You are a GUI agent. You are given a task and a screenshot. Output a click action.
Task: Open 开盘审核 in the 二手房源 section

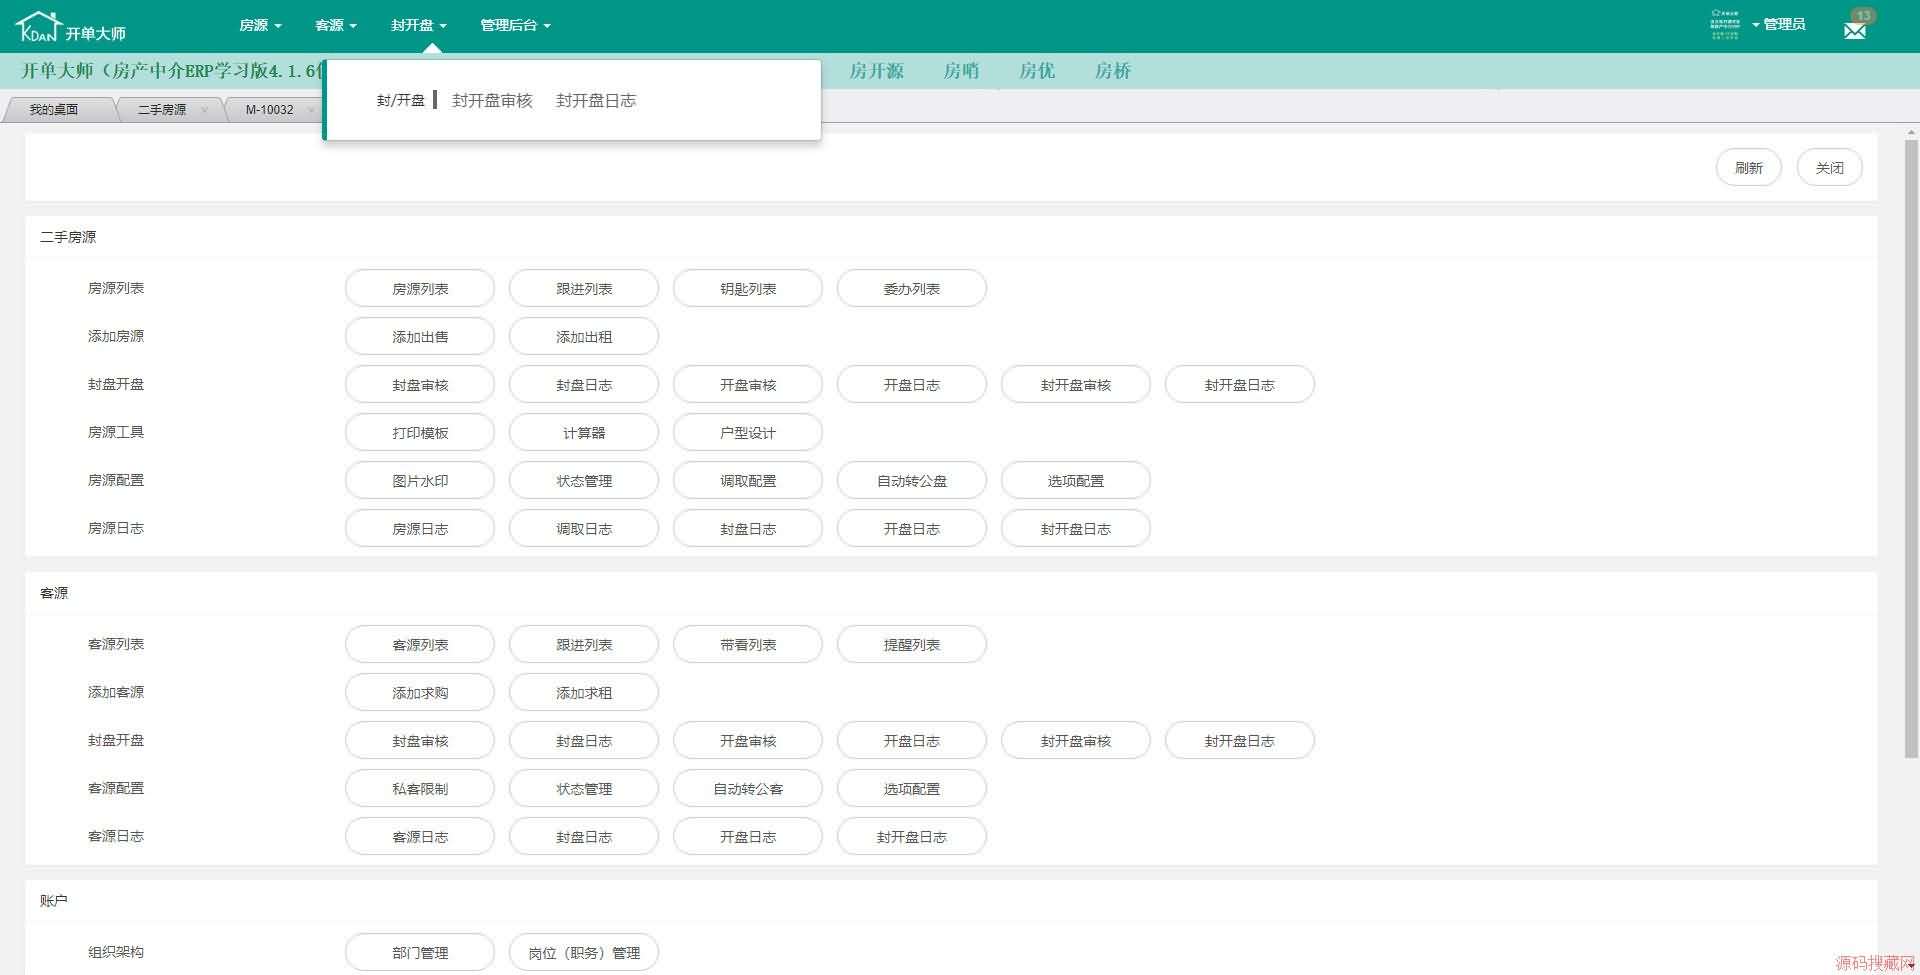(x=748, y=385)
